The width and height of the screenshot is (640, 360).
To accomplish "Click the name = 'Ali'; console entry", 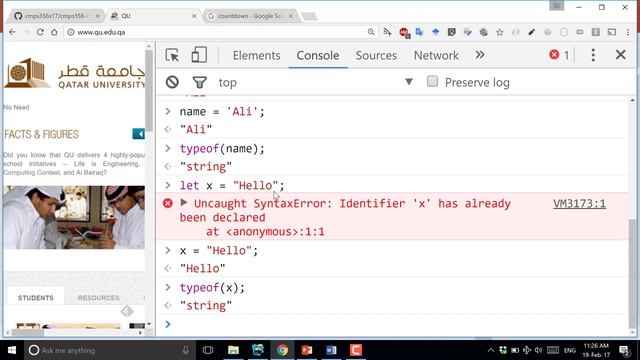I will tap(222, 111).
